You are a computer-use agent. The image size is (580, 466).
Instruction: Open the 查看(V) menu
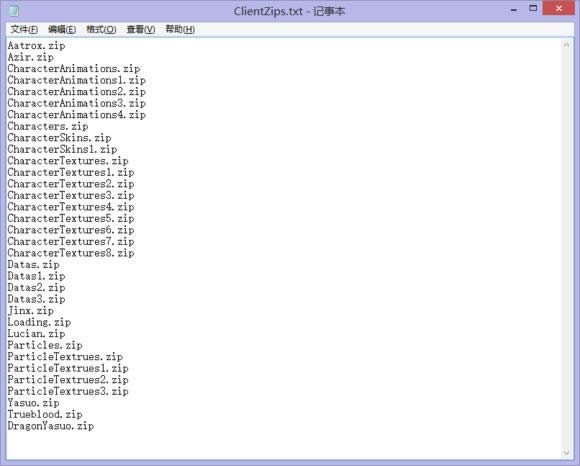141,29
